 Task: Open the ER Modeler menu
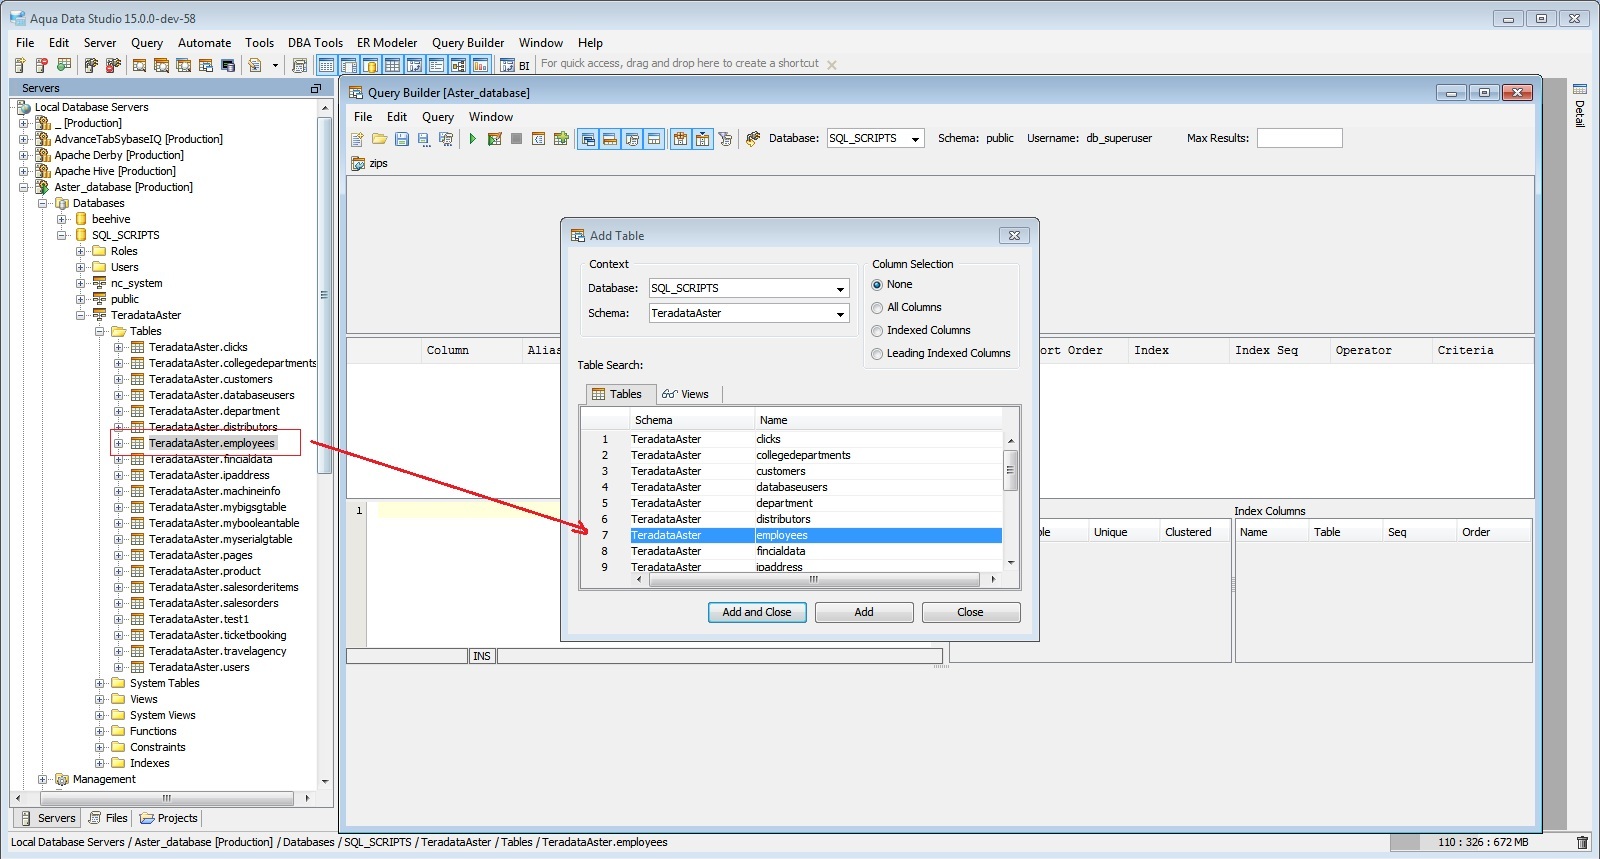tap(387, 43)
